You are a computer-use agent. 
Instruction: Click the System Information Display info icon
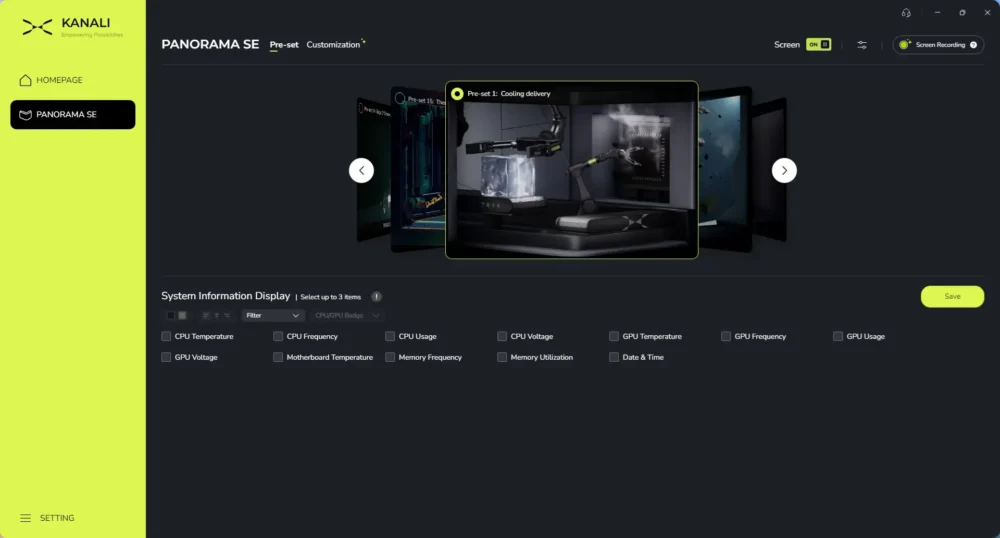click(x=376, y=296)
